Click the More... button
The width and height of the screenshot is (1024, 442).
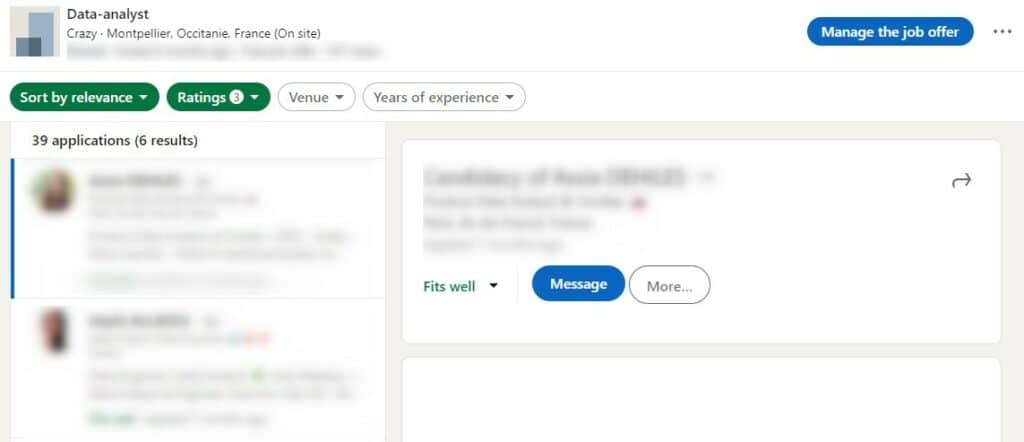pos(669,285)
